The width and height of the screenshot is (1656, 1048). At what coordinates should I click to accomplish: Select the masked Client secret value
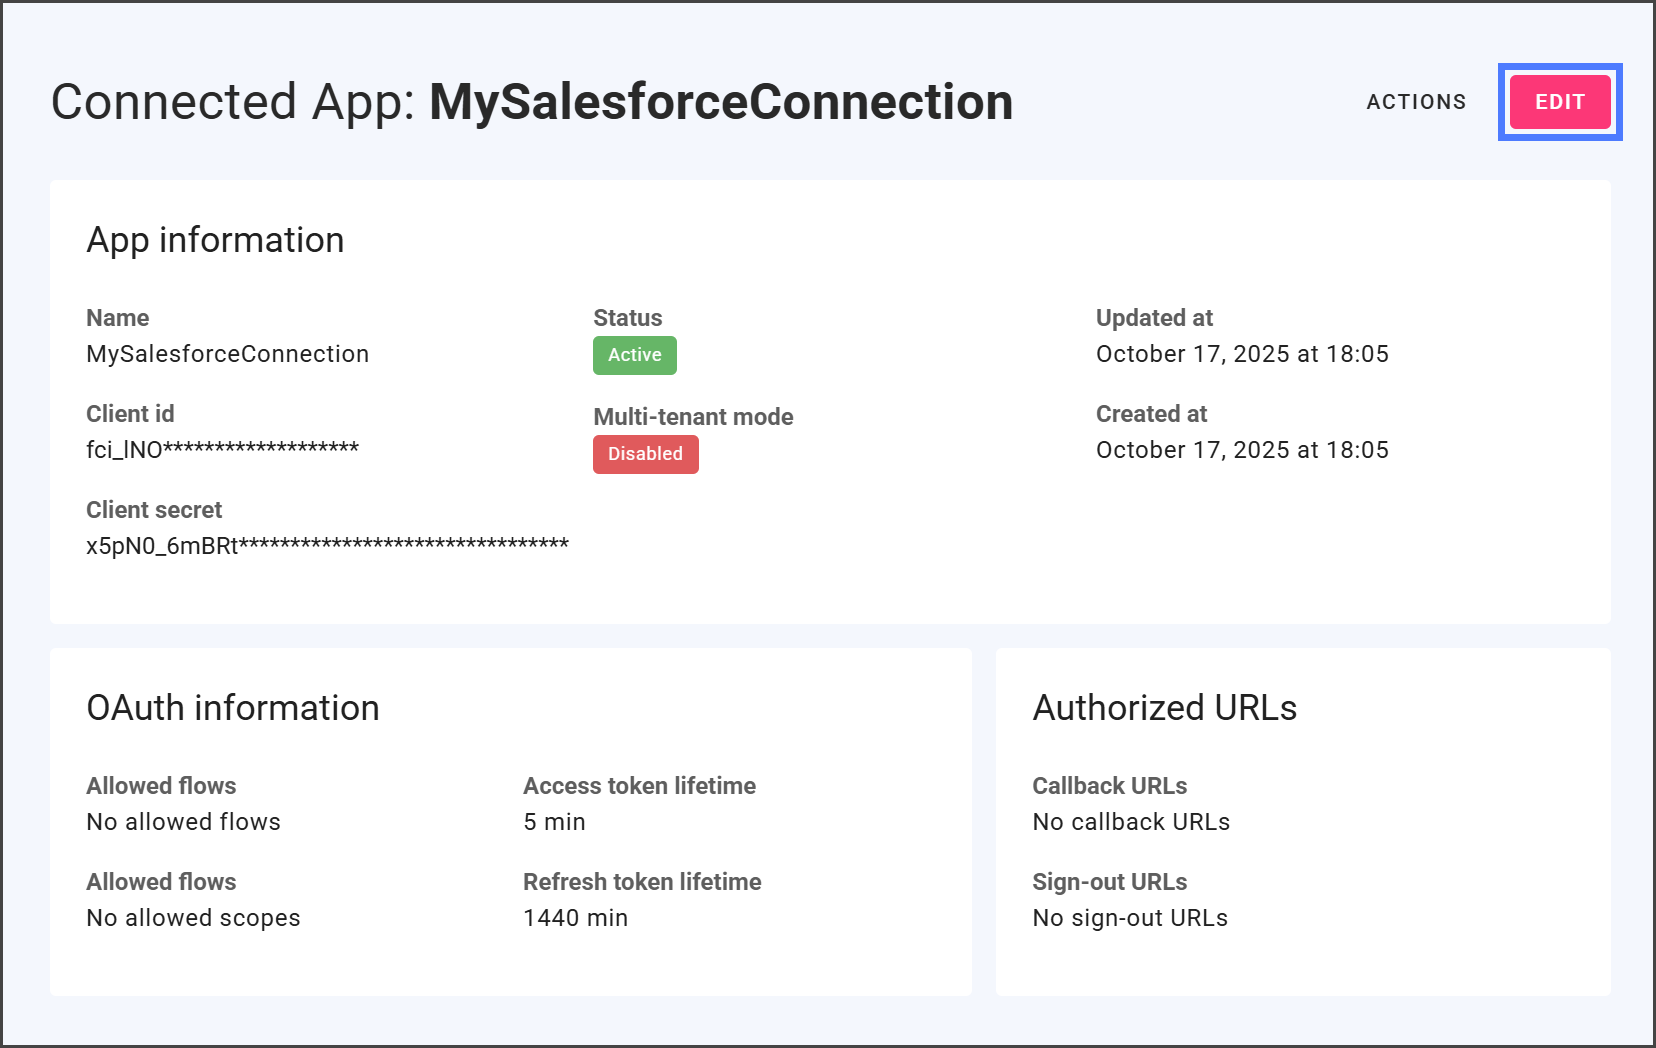point(327,546)
